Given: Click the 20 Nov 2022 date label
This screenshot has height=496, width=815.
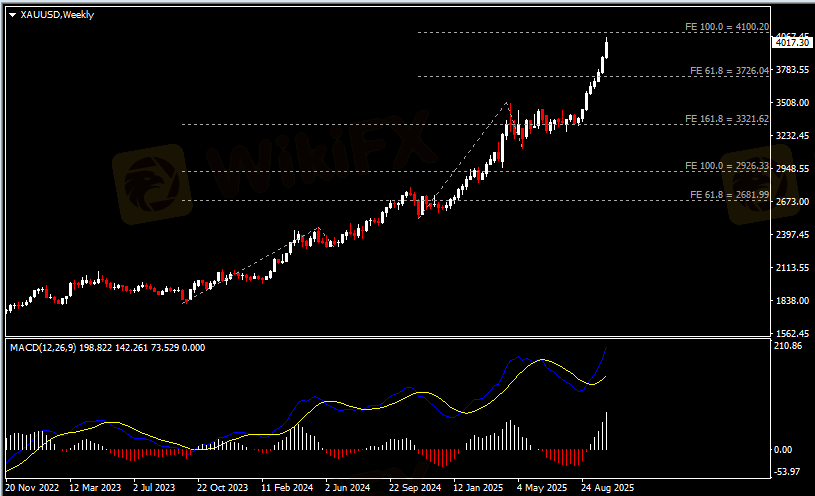Looking at the screenshot, I should [x=33, y=488].
